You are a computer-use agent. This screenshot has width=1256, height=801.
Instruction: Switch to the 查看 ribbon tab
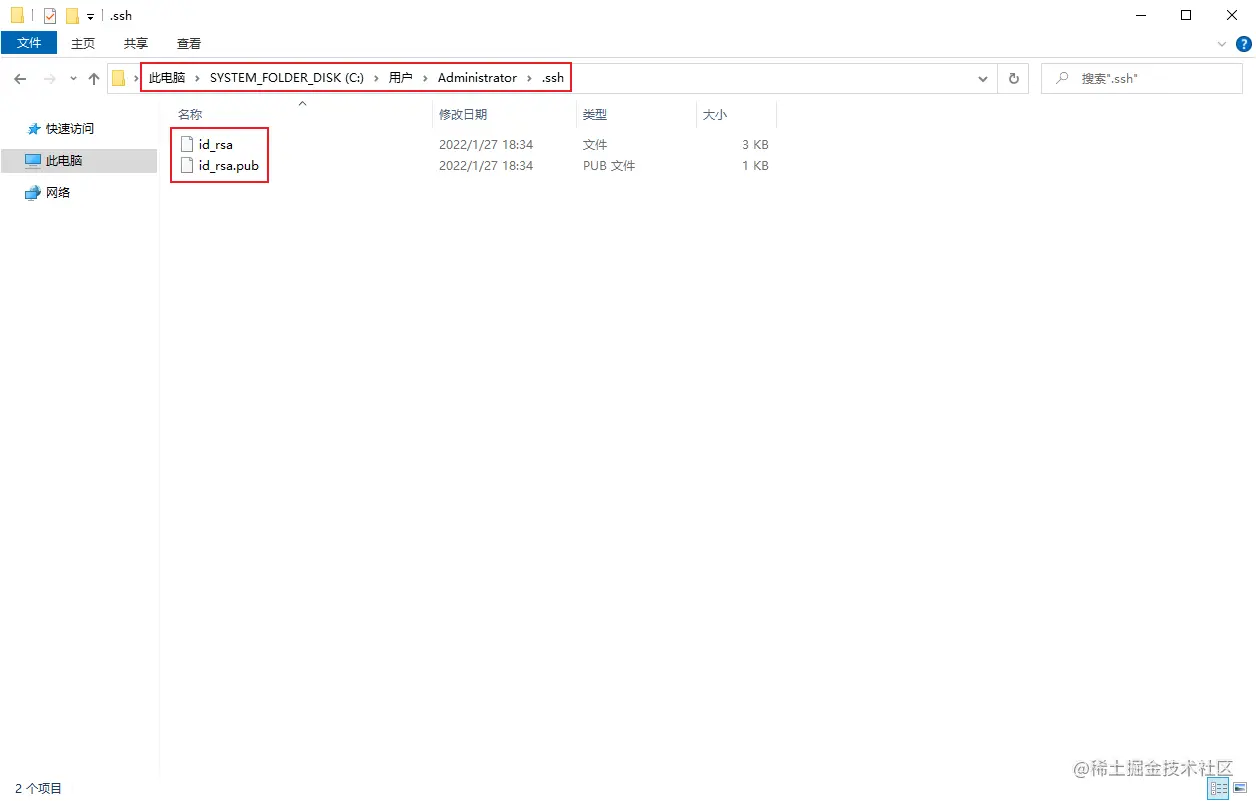(x=189, y=43)
